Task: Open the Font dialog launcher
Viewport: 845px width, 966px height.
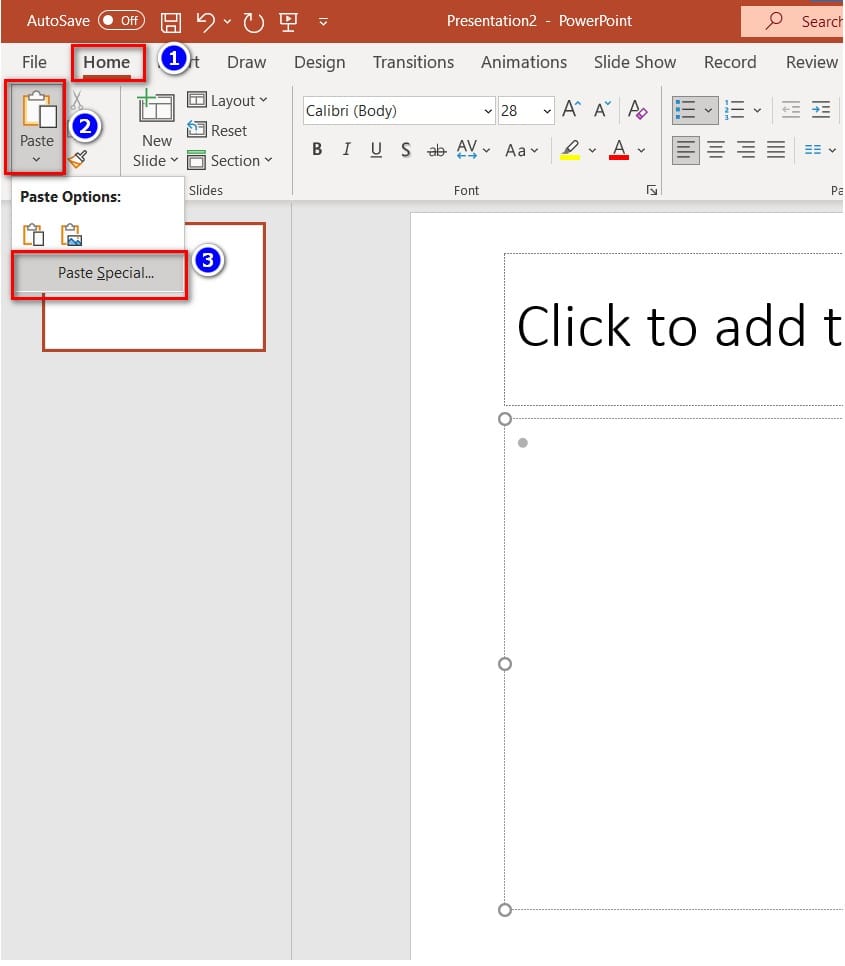Action: [652, 190]
